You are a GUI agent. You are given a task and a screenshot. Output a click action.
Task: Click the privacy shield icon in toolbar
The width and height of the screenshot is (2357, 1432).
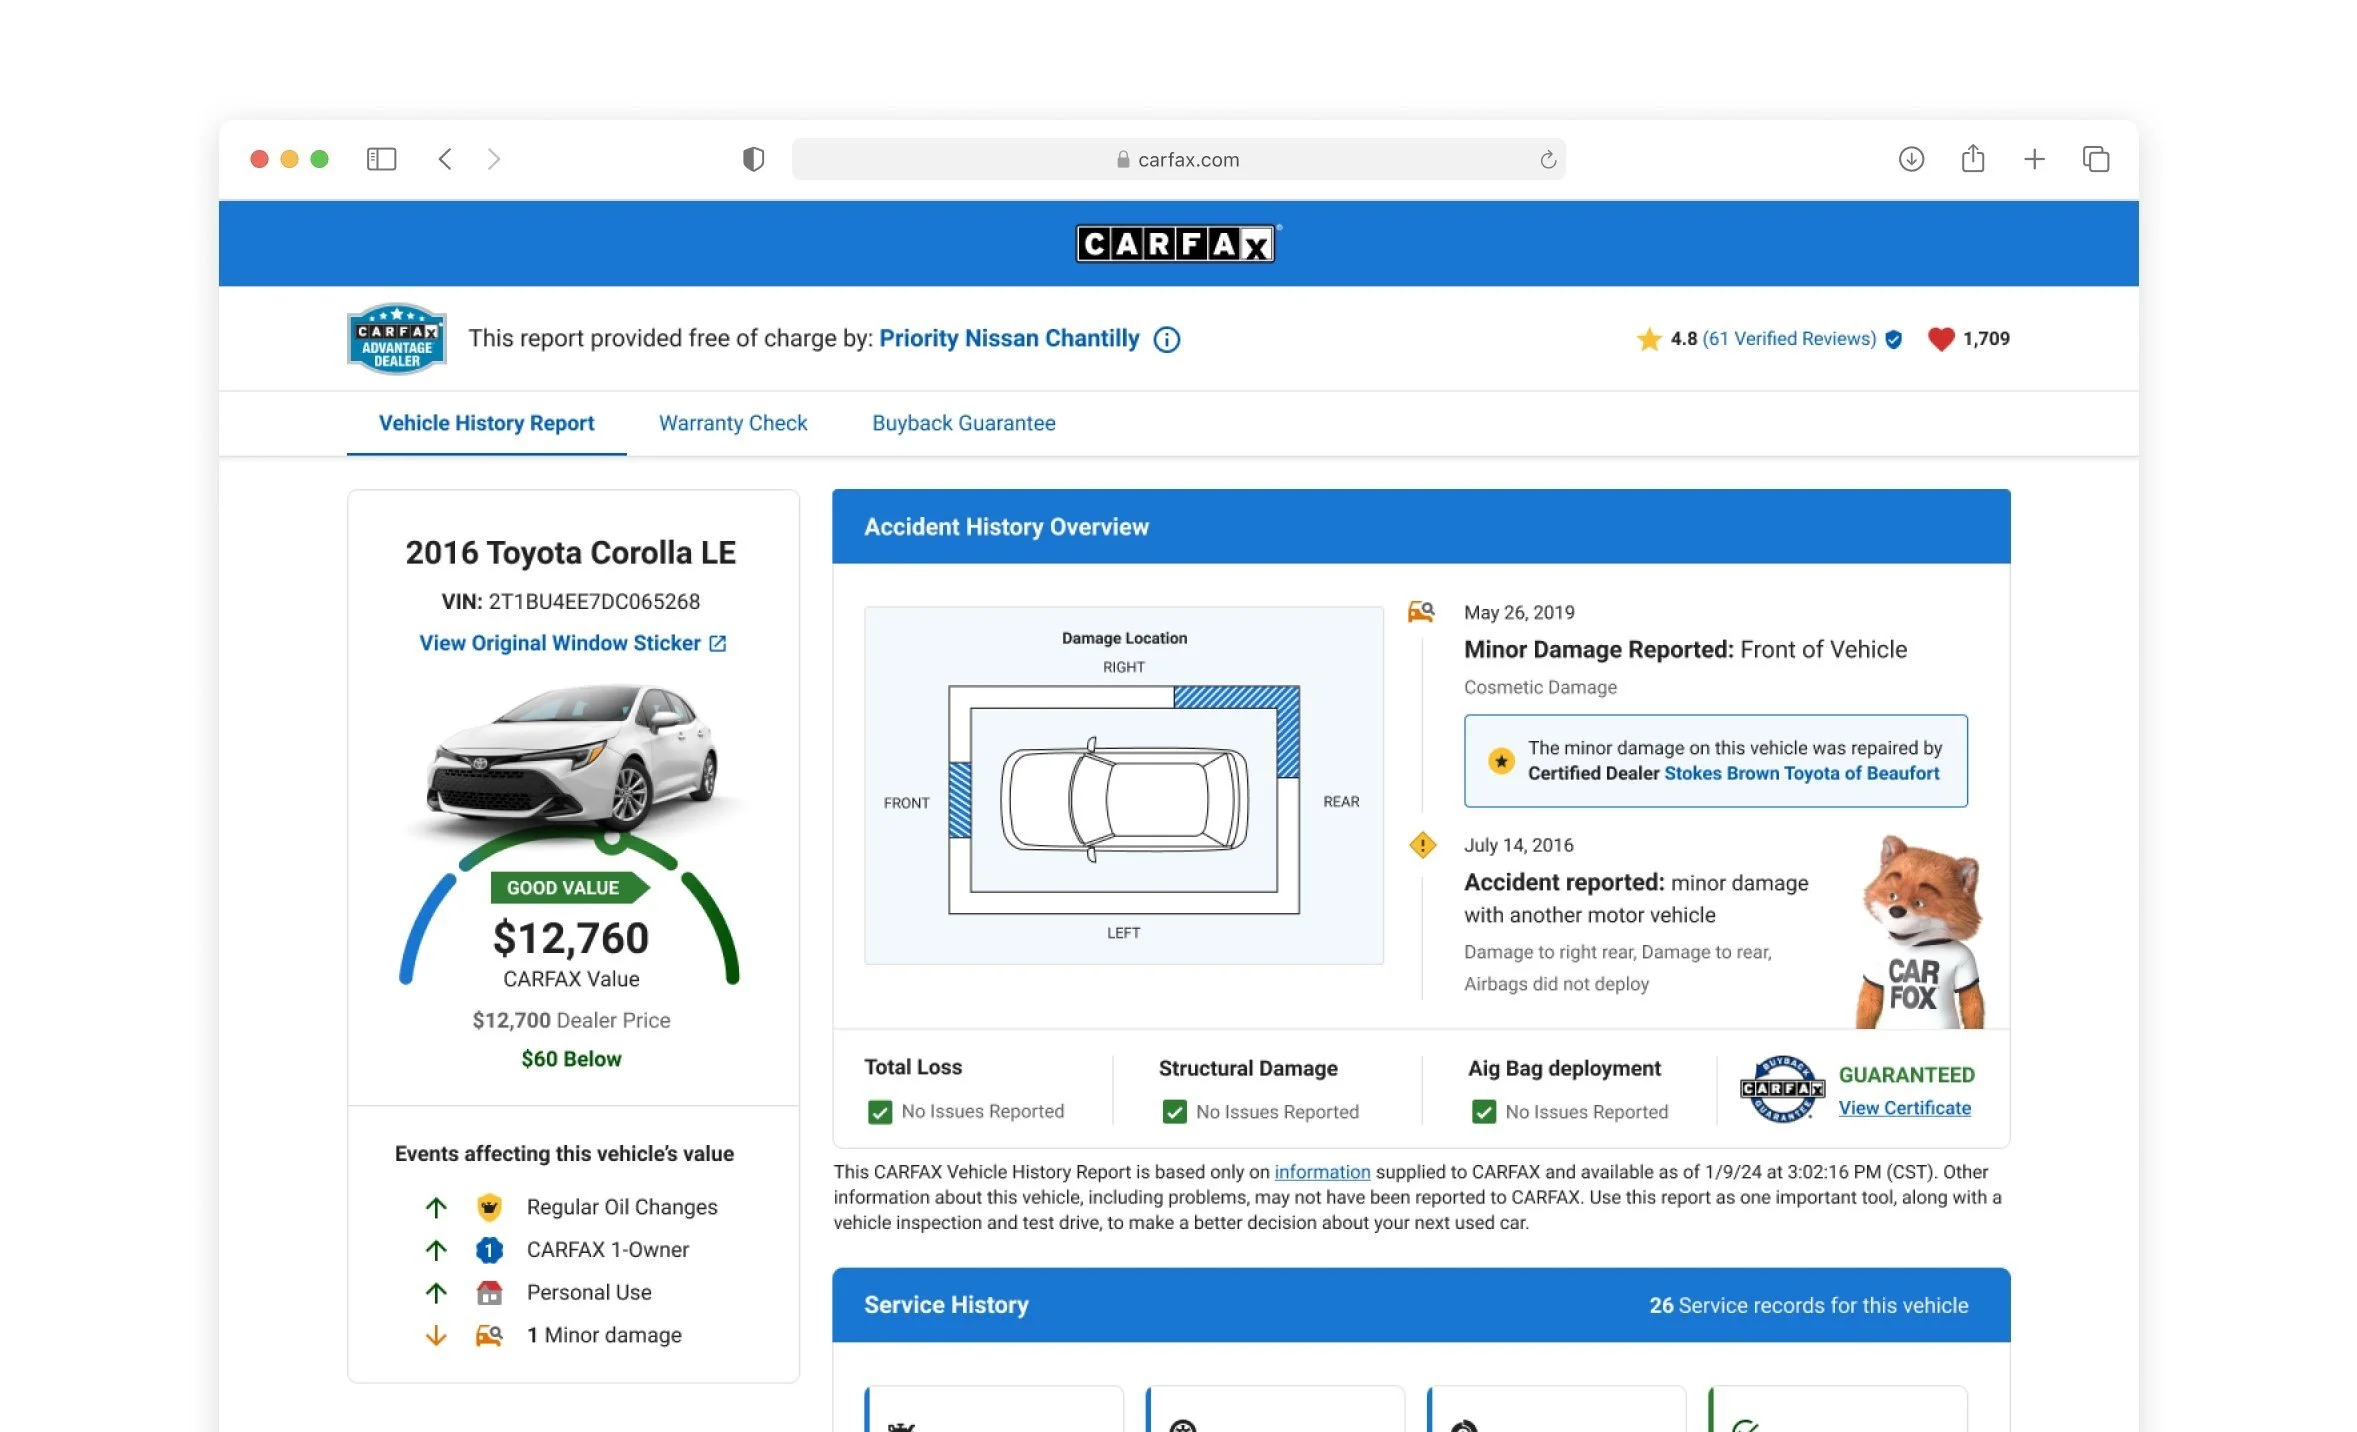pyautogui.click(x=753, y=159)
